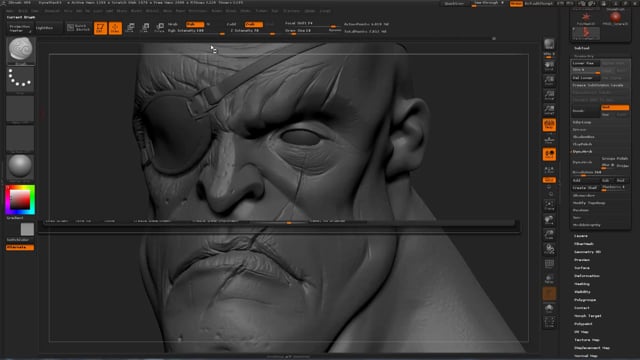Image resolution: width=640 pixels, height=360 pixels.
Task: Click the Xpose icon
Action: tap(549, 322)
